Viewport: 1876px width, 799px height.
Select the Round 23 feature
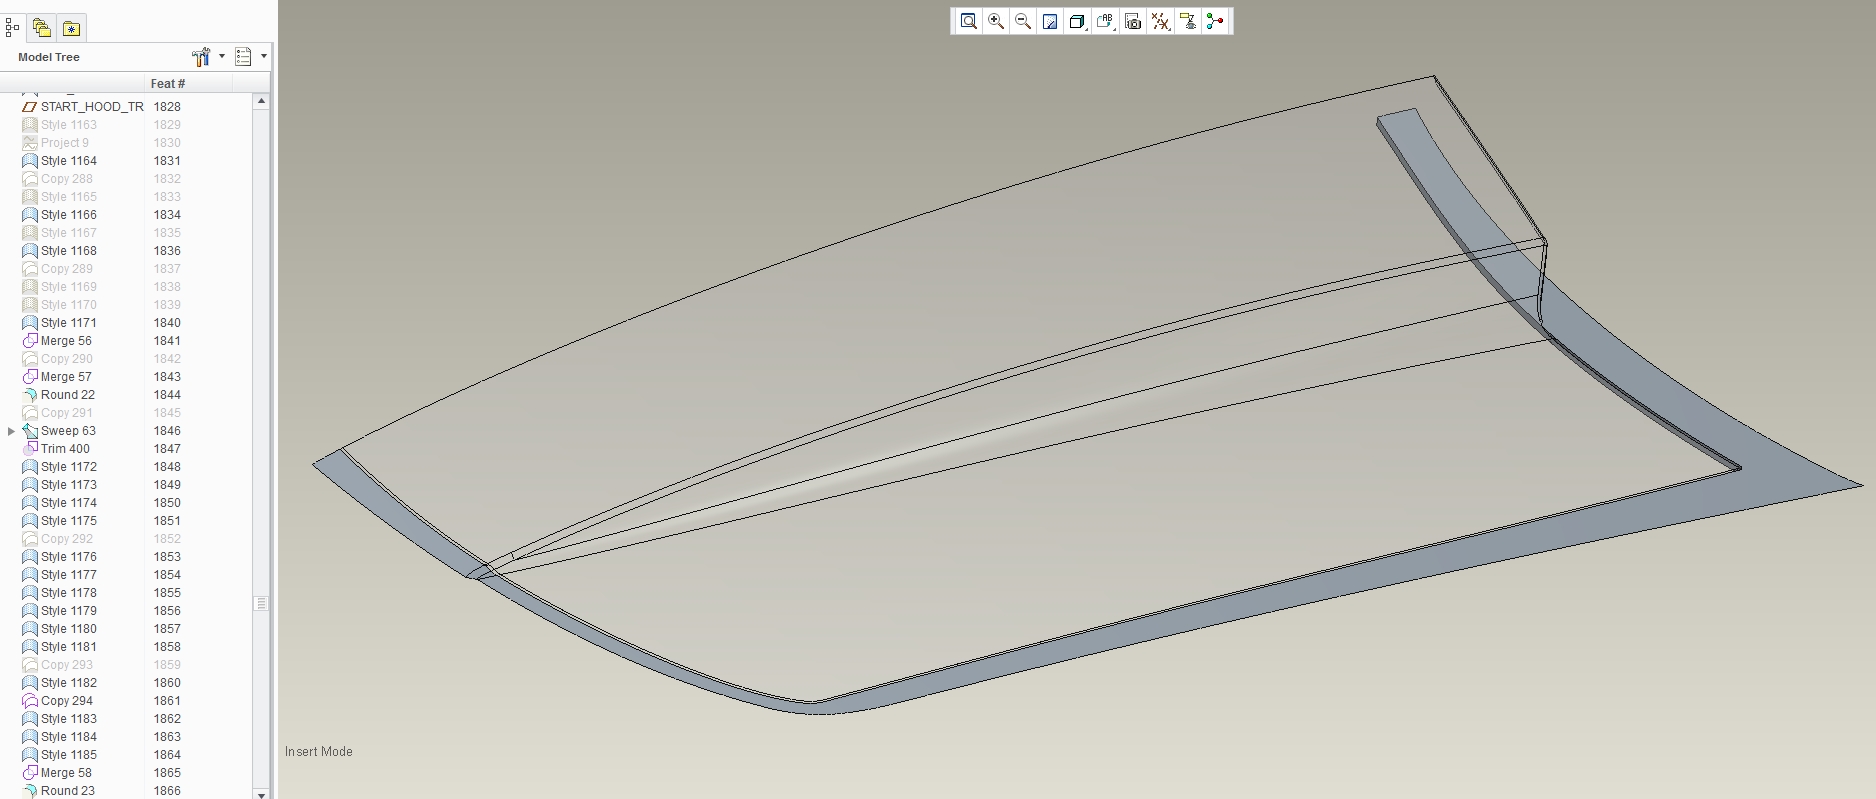68,791
